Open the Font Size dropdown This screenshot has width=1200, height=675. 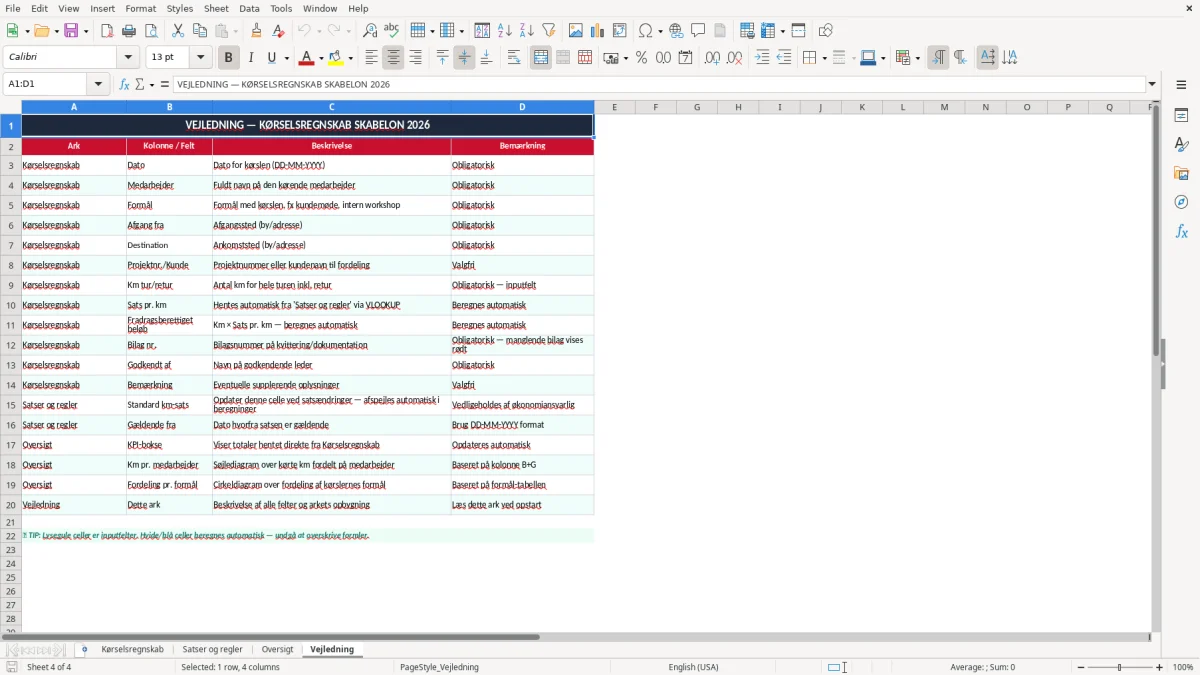[x=201, y=58]
